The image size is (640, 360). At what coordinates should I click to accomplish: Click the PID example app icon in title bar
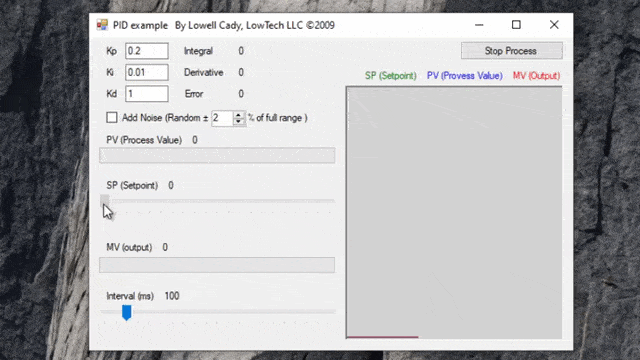click(102, 25)
